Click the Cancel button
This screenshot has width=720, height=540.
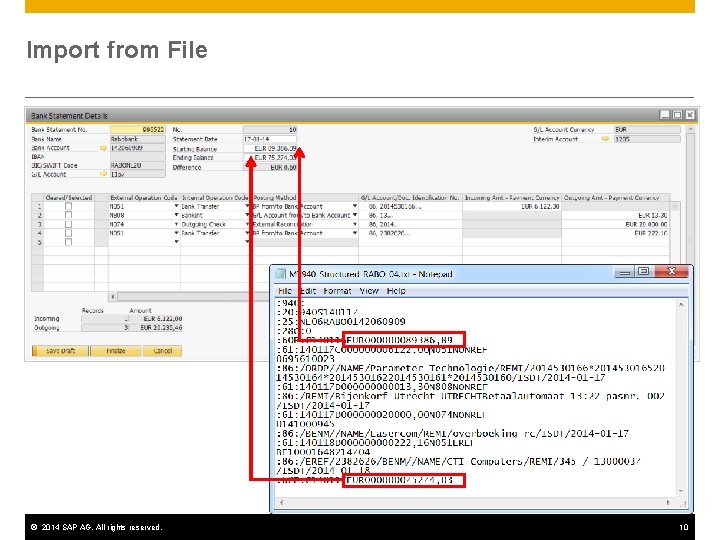point(163,351)
